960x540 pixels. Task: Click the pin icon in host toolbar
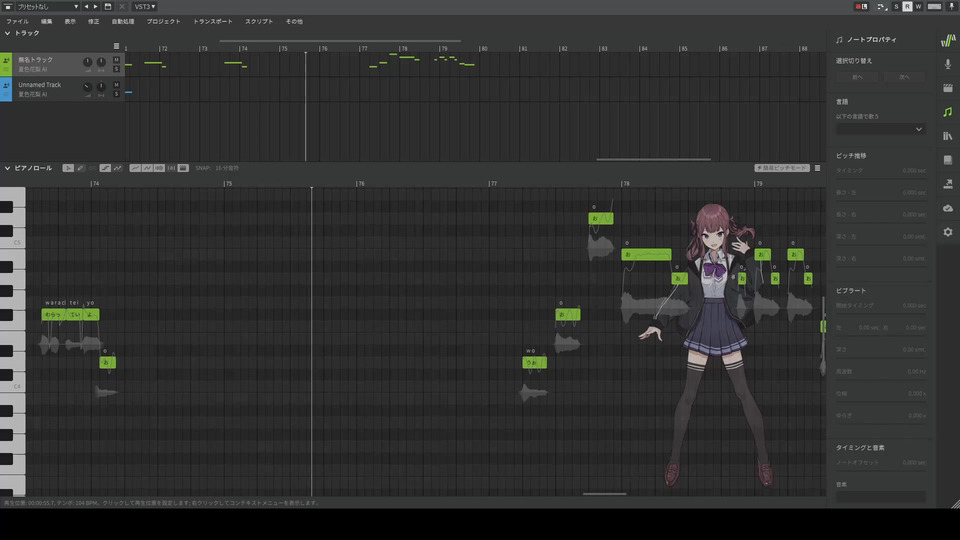(x=952, y=7)
